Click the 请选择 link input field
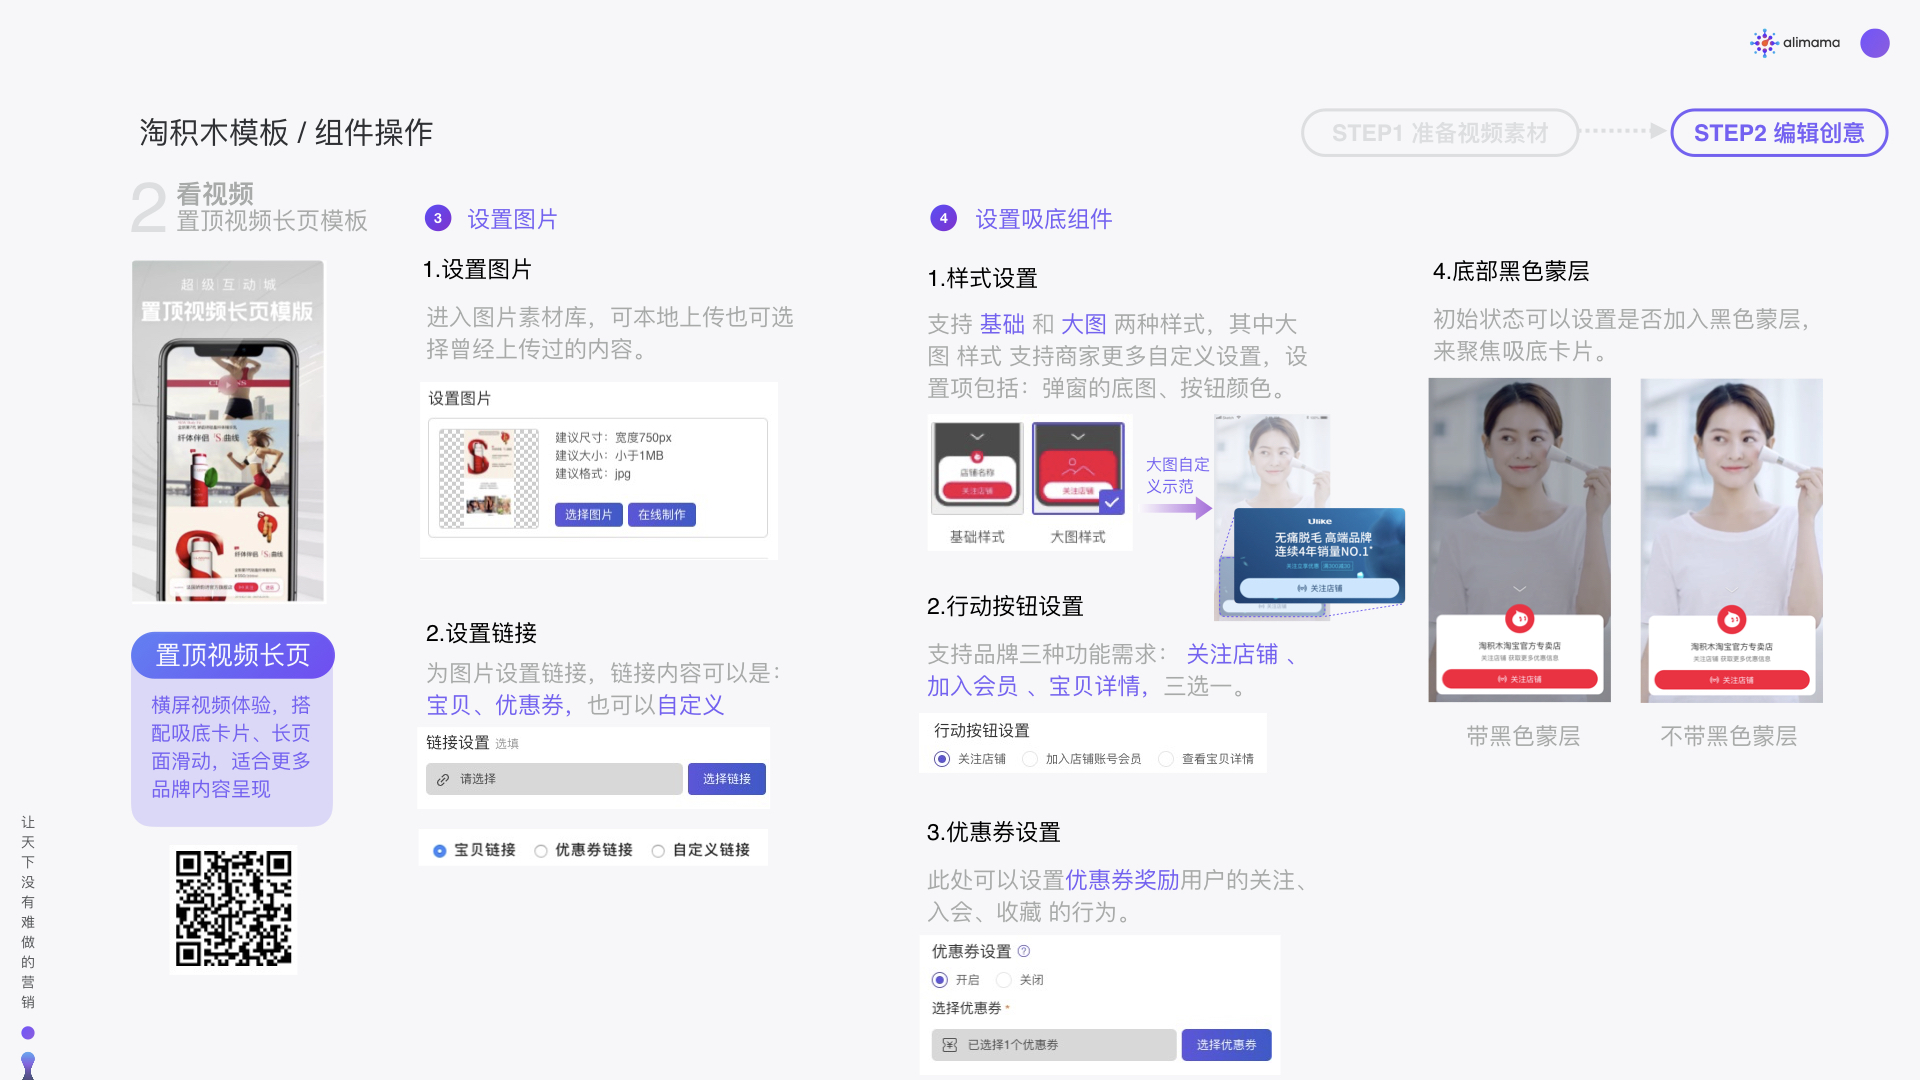Viewport: 1920px width, 1080px height. (x=554, y=779)
